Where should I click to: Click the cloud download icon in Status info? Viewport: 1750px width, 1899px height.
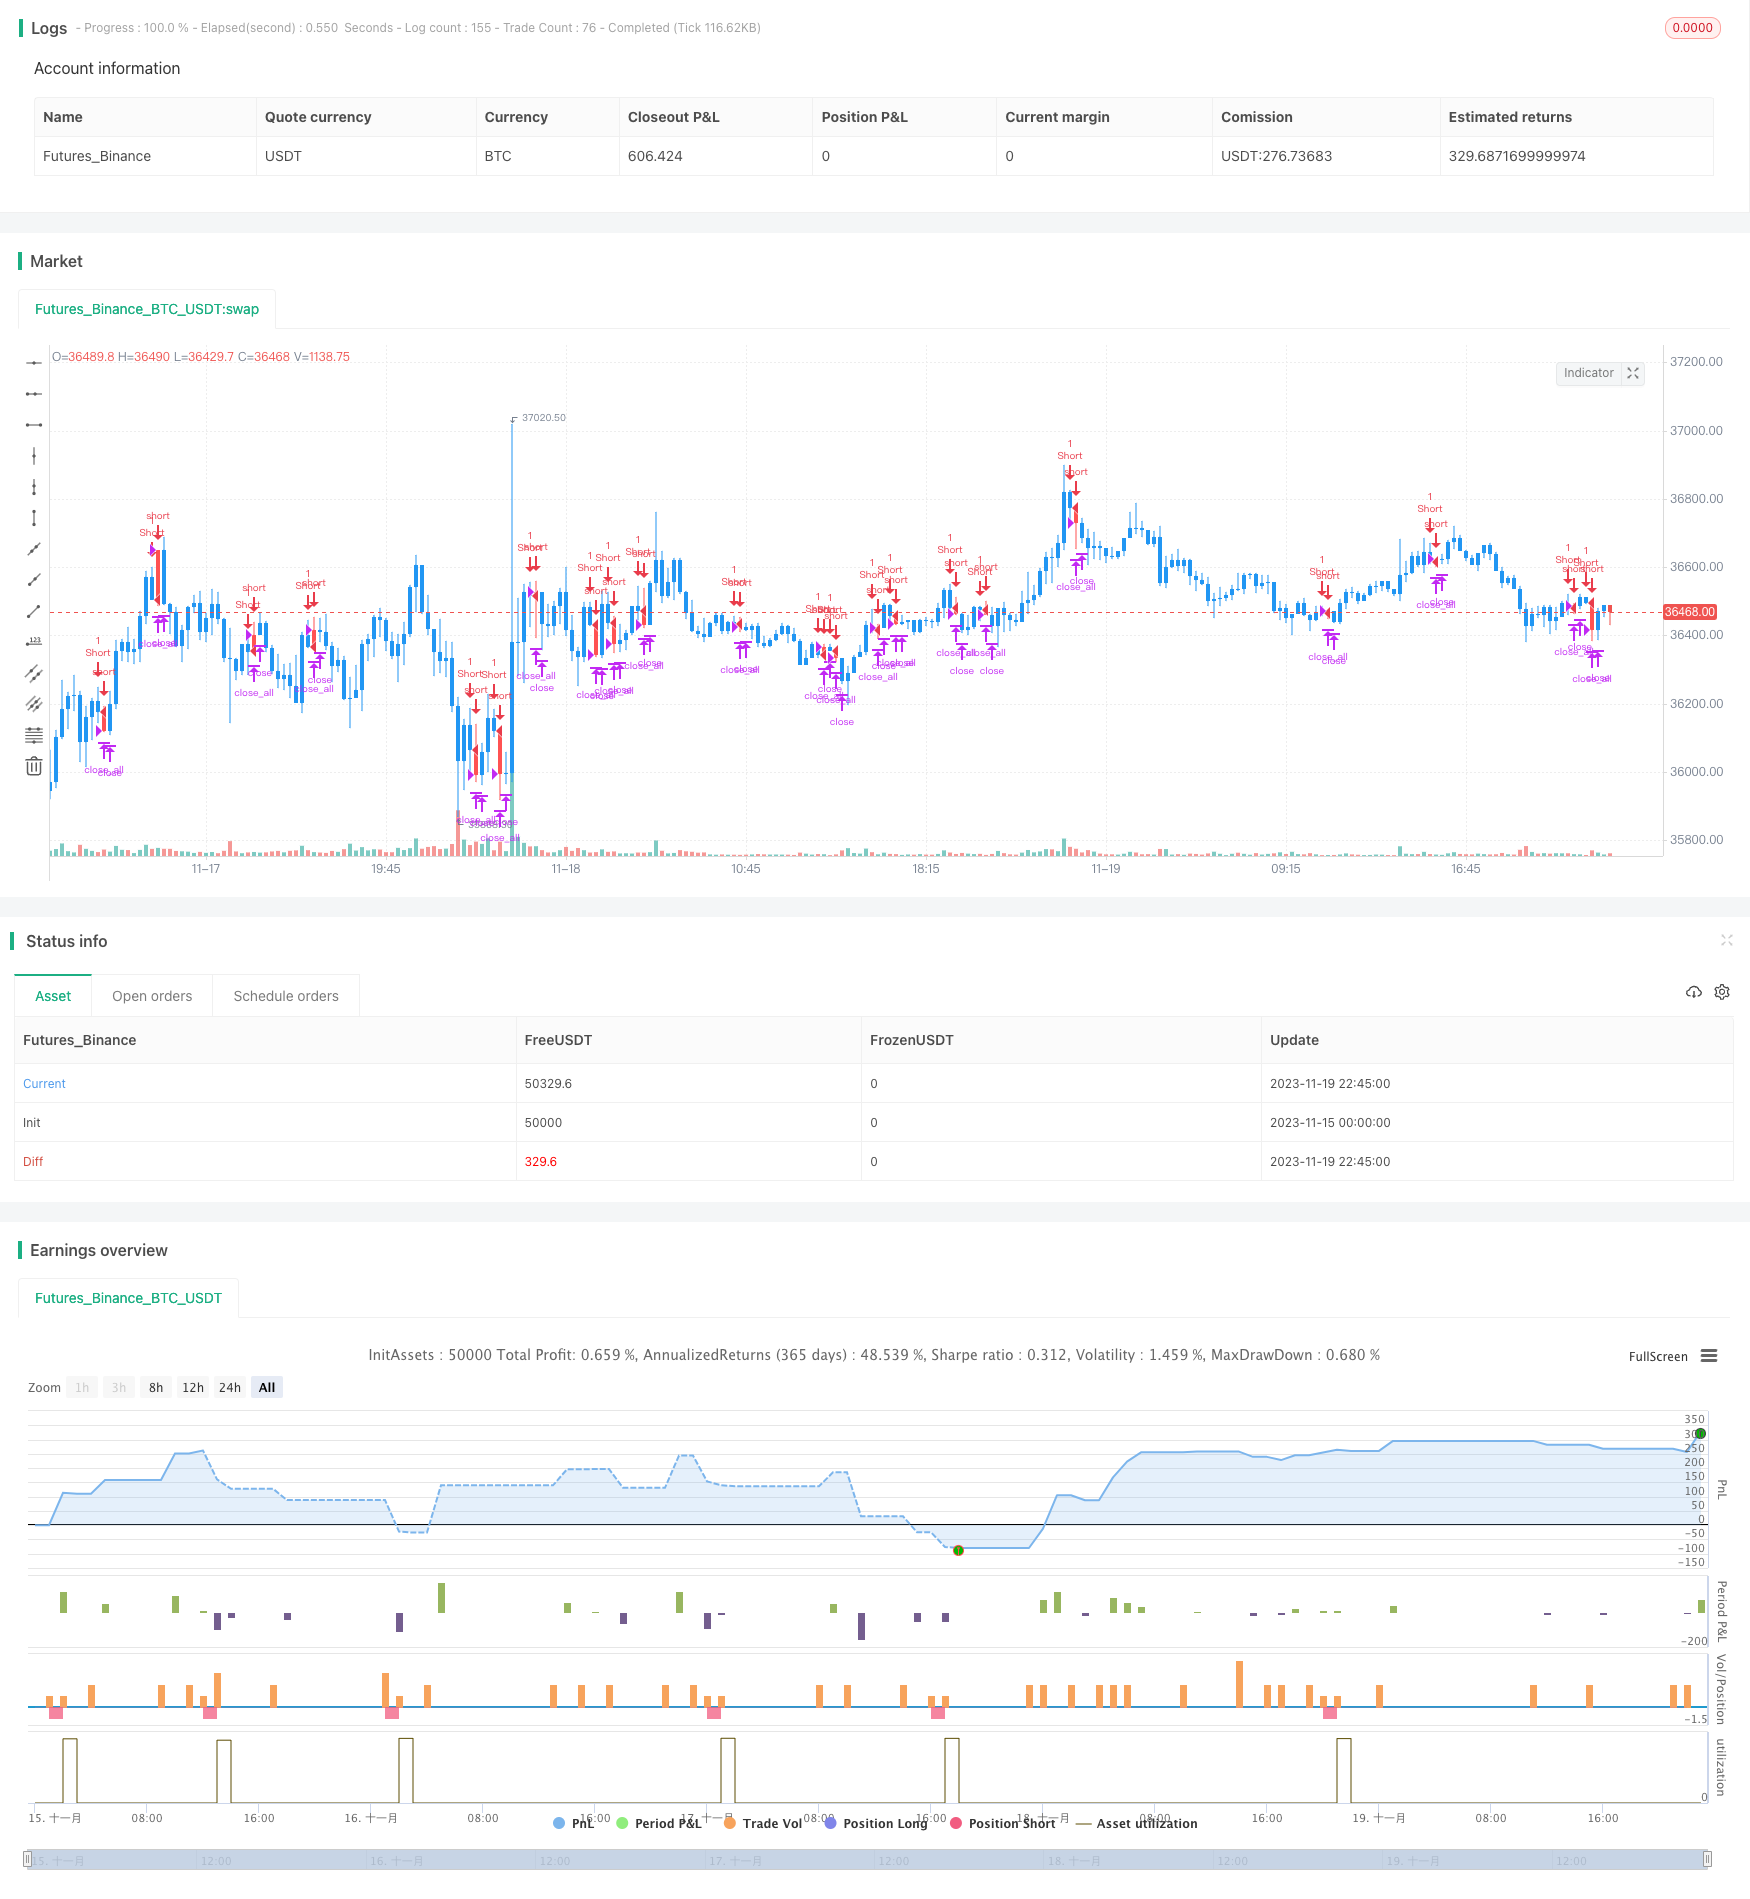(1693, 992)
